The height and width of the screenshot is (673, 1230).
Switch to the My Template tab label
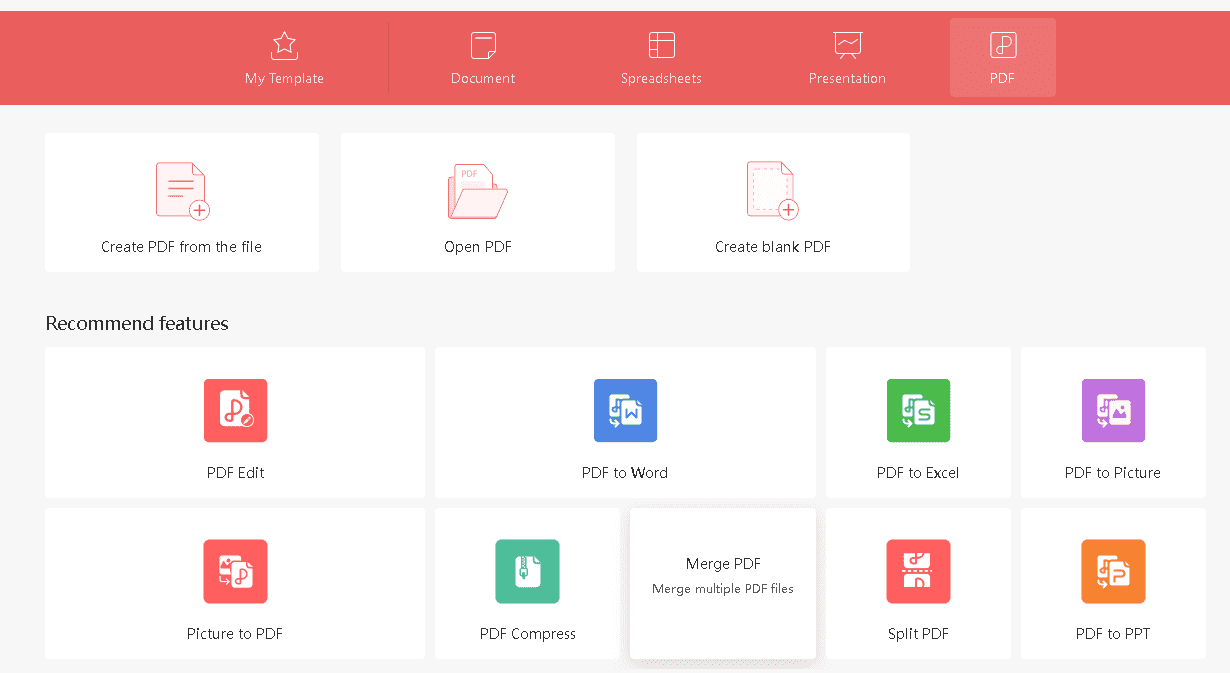coord(284,78)
